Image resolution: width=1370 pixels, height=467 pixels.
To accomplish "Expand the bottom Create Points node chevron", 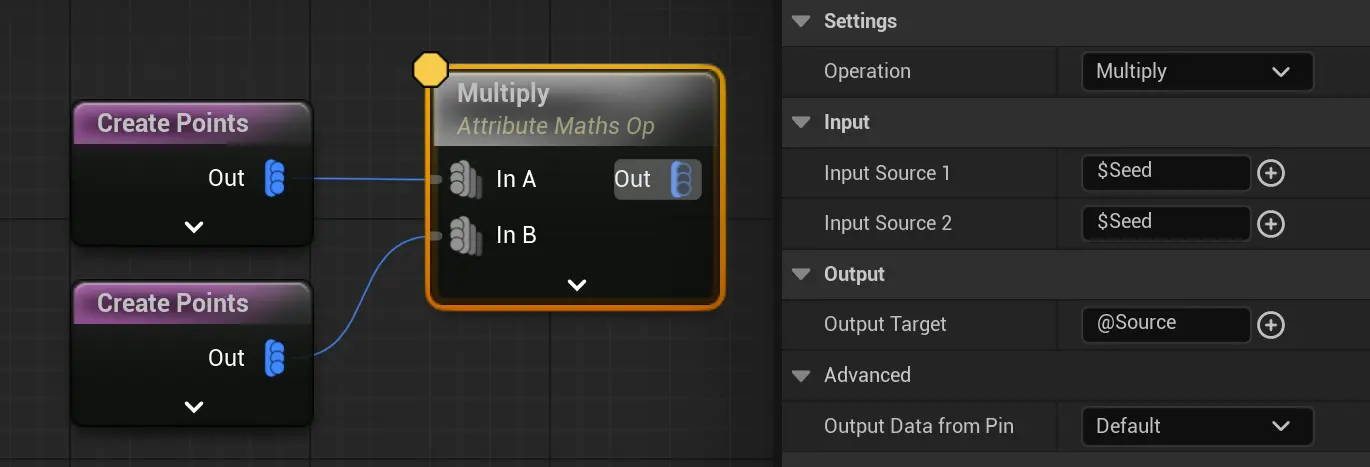I will click(194, 407).
